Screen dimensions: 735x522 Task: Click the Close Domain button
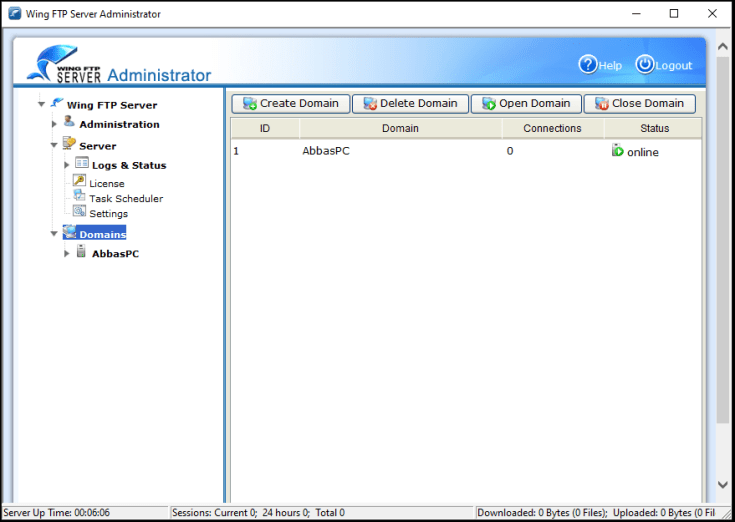pyautogui.click(x=639, y=104)
